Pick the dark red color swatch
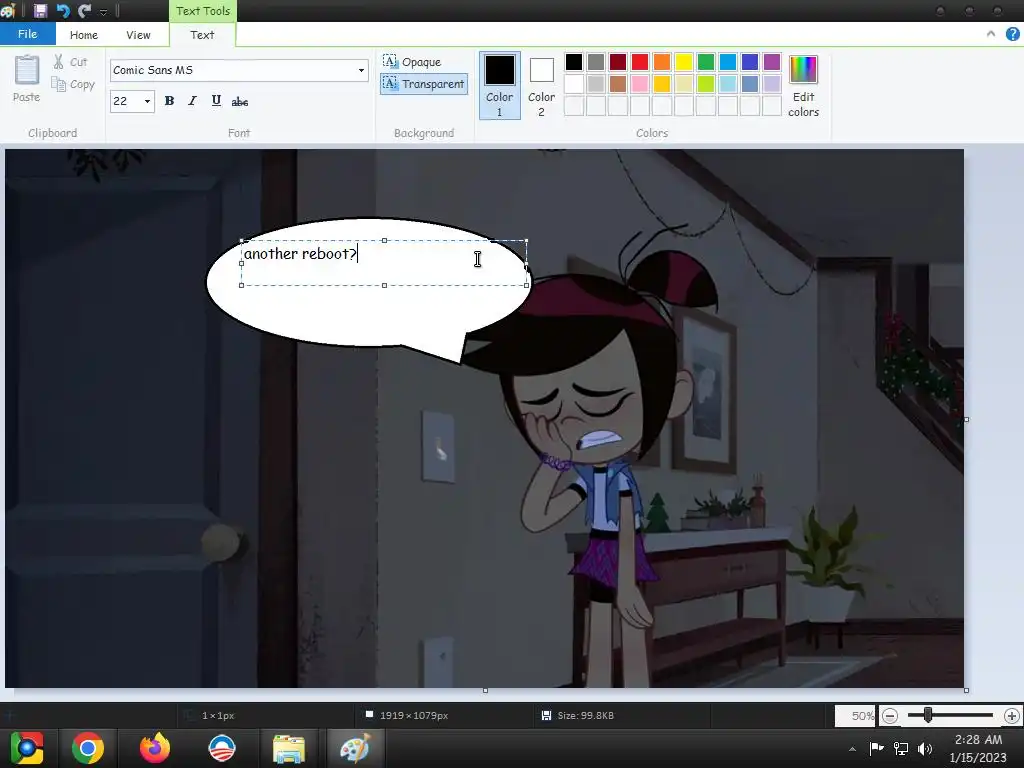Viewport: 1024px width, 768px height. pos(618,62)
